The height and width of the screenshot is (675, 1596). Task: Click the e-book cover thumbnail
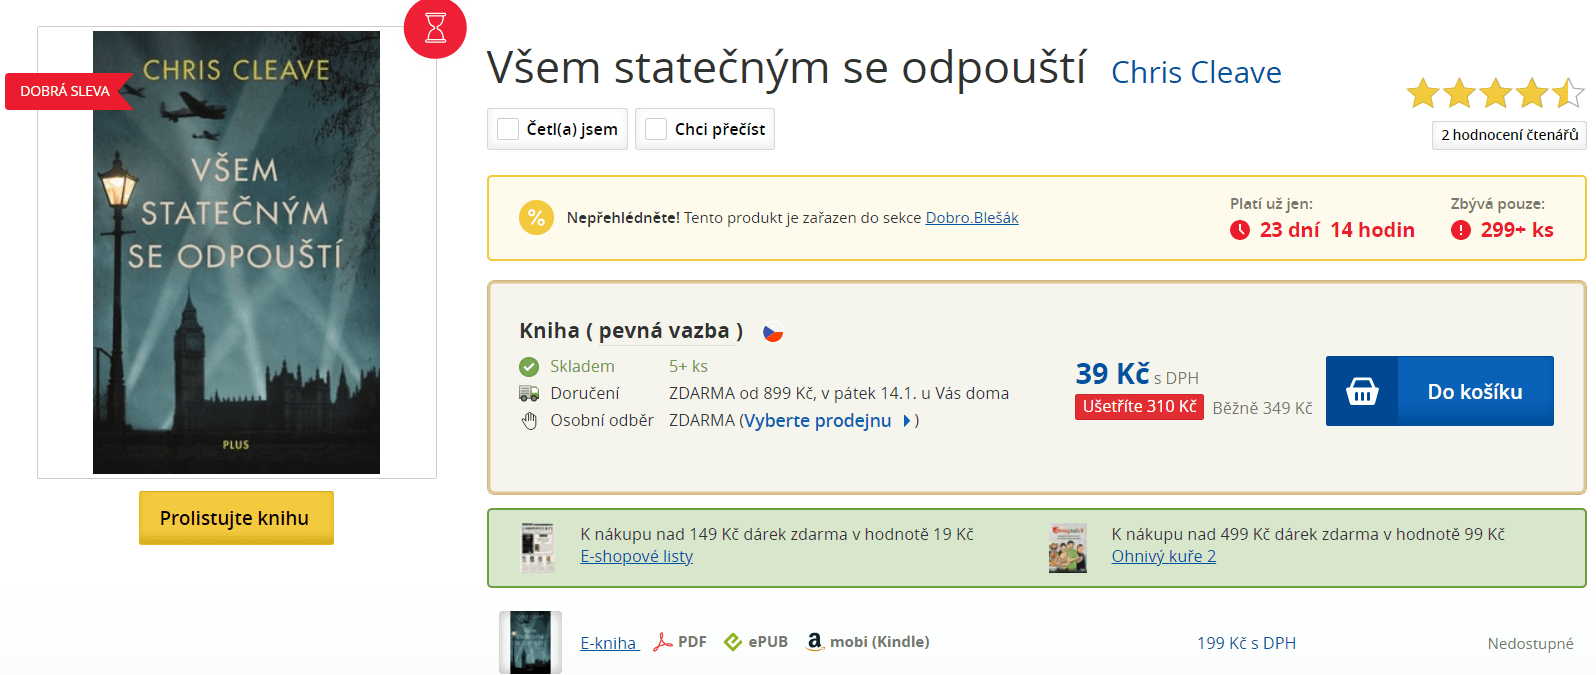(530, 642)
